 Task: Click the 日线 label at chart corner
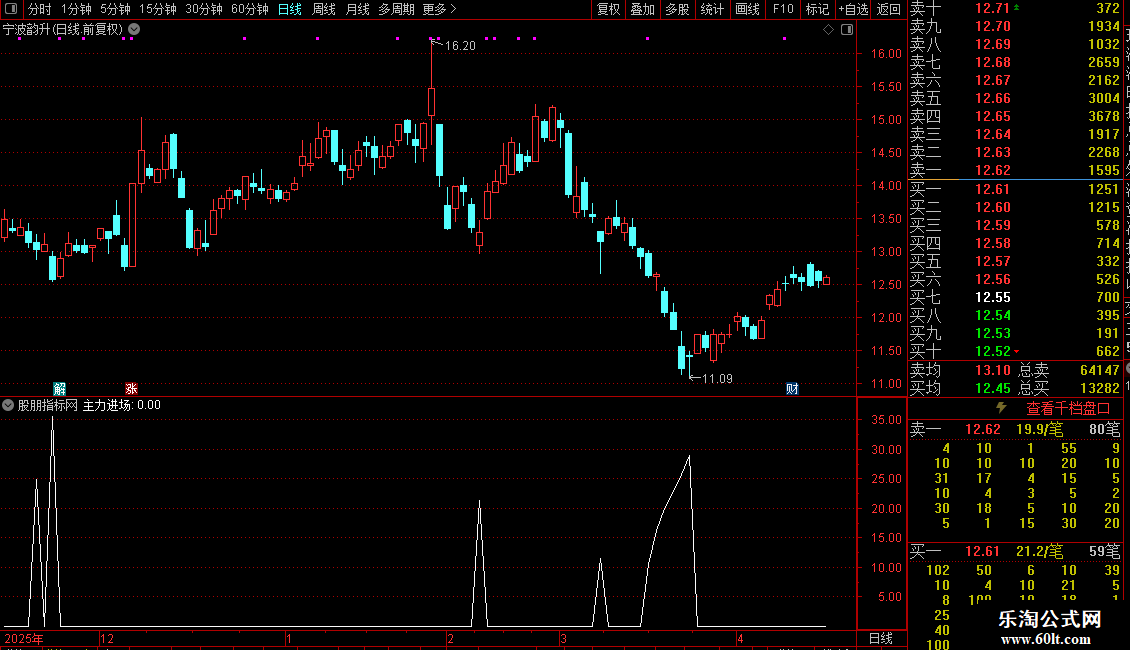[881, 638]
